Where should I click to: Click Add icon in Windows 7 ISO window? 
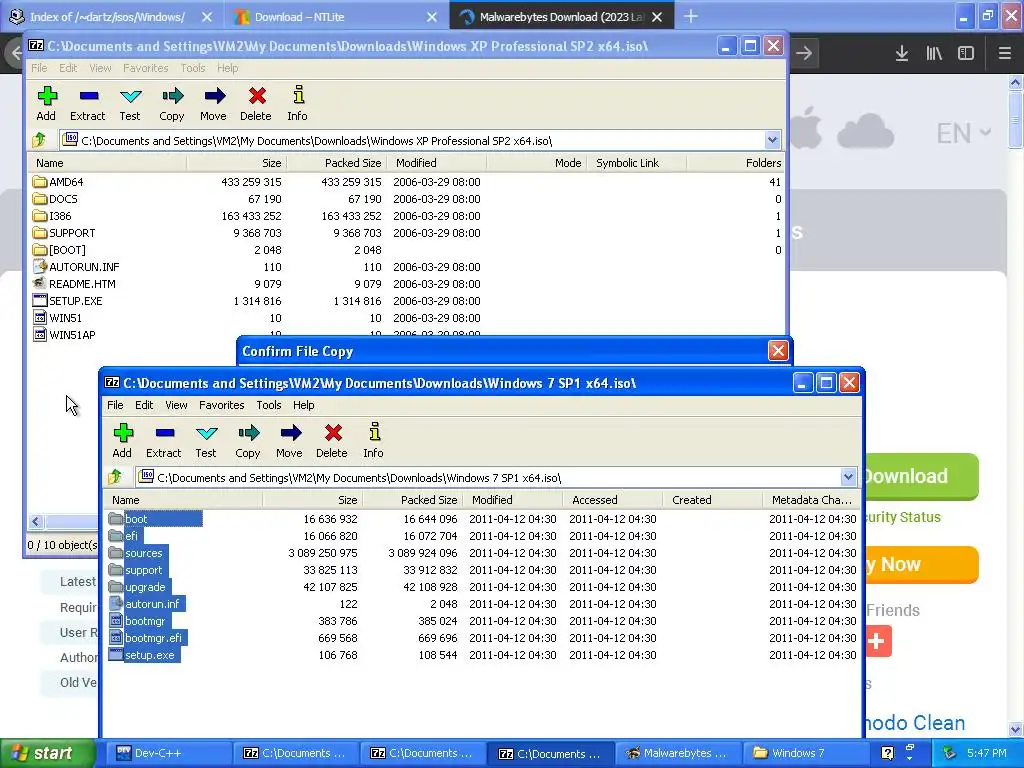[123, 434]
